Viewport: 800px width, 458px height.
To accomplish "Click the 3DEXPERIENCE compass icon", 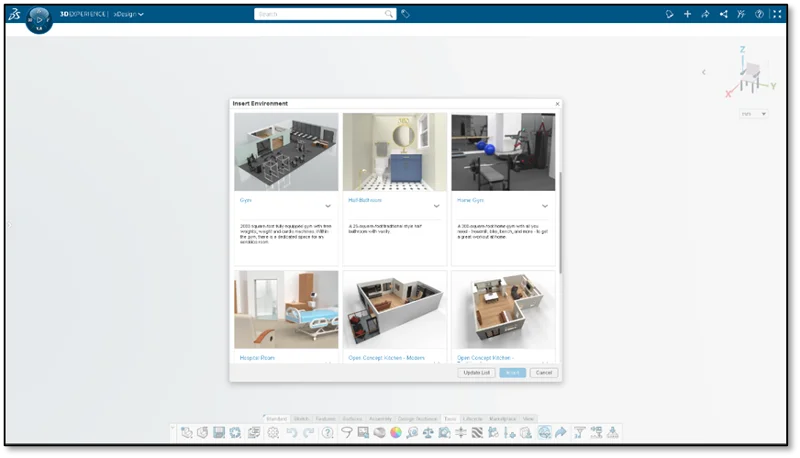I will [x=39, y=18].
